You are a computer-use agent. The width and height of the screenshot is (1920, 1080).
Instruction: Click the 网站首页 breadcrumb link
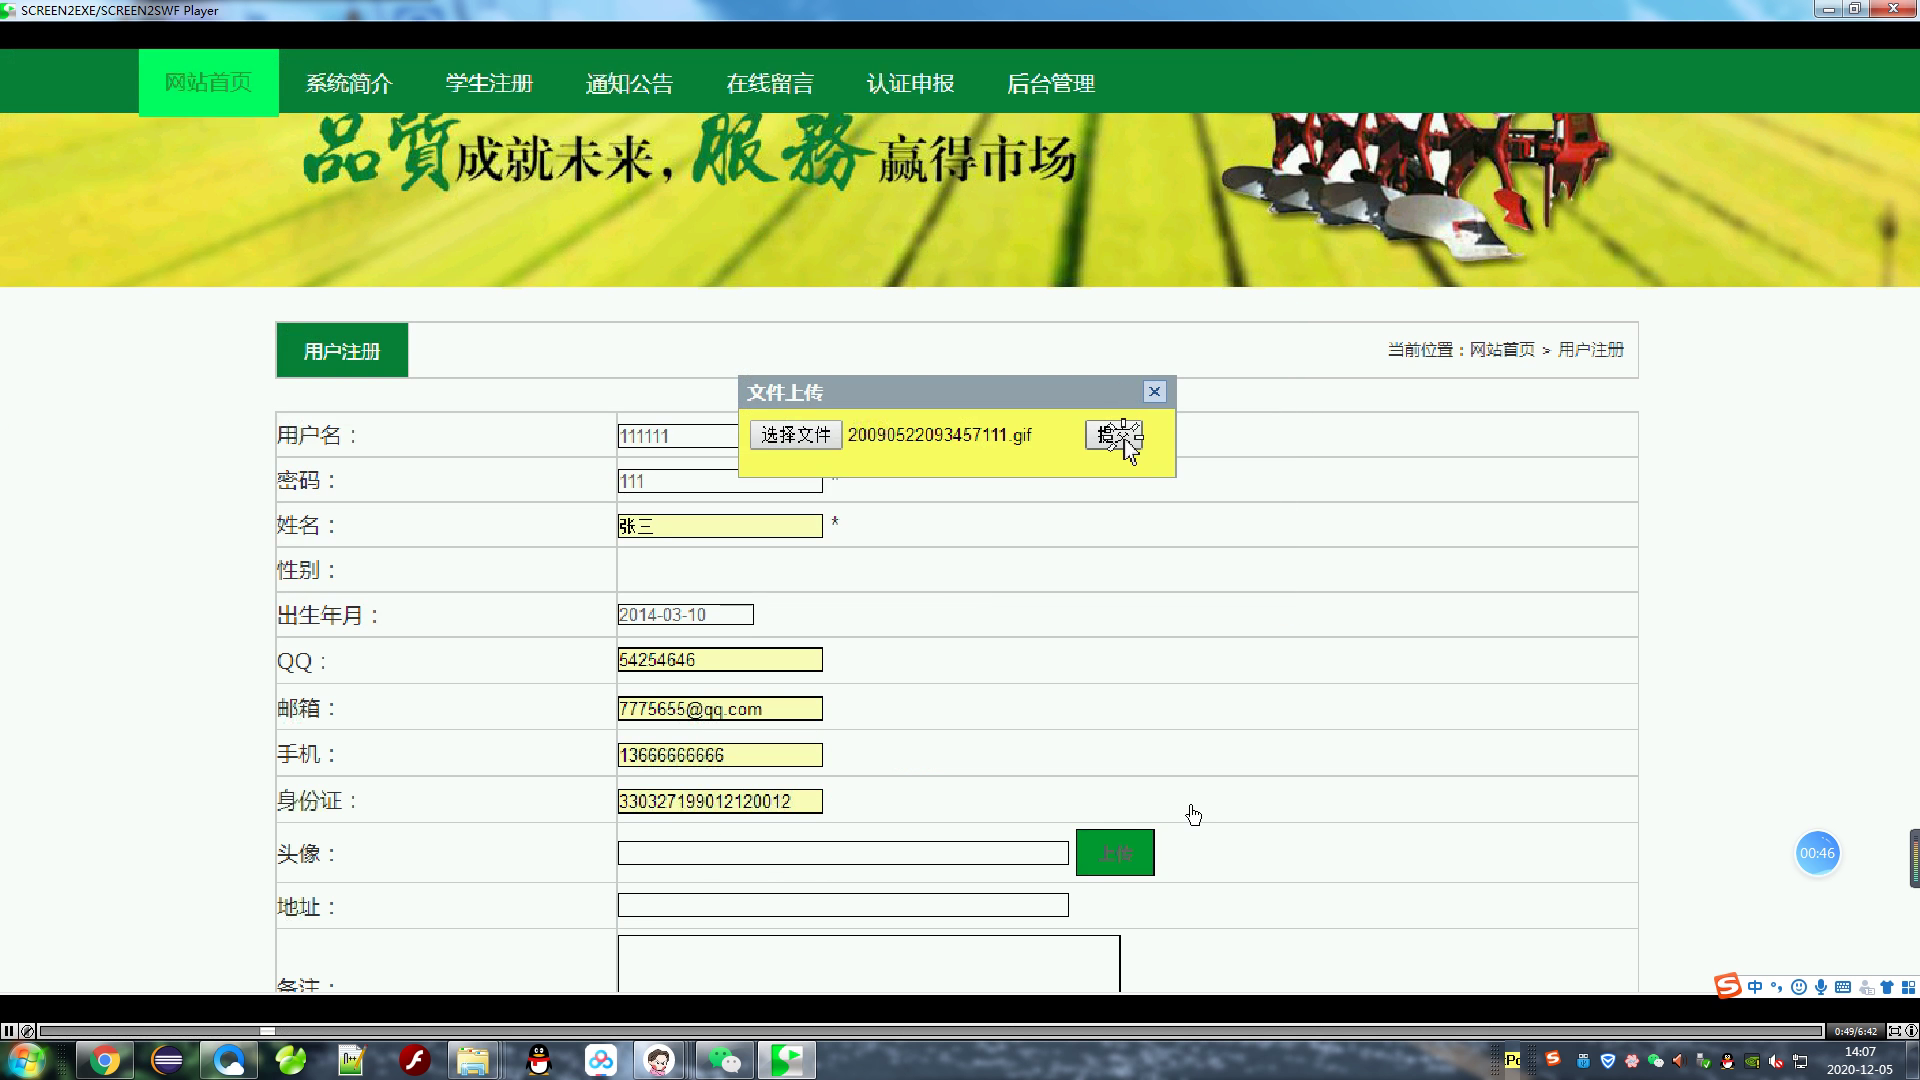coord(1502,350)
